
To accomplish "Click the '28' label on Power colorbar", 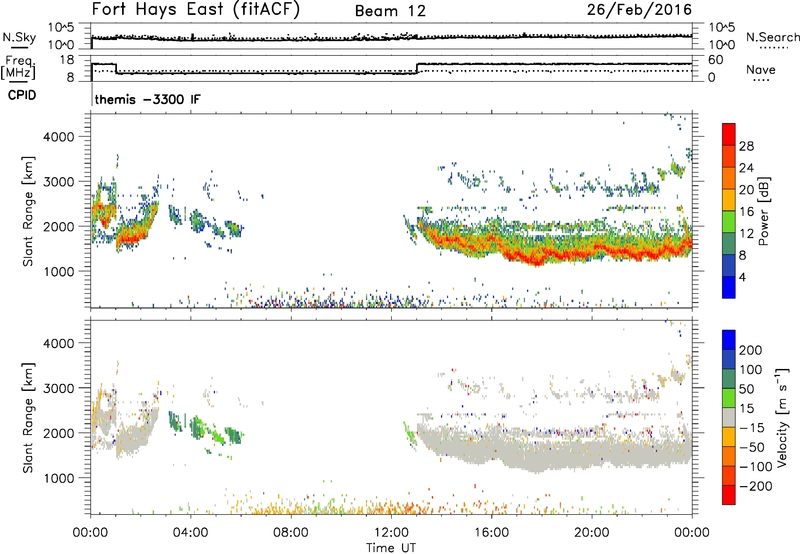I will tap(746, 146).
